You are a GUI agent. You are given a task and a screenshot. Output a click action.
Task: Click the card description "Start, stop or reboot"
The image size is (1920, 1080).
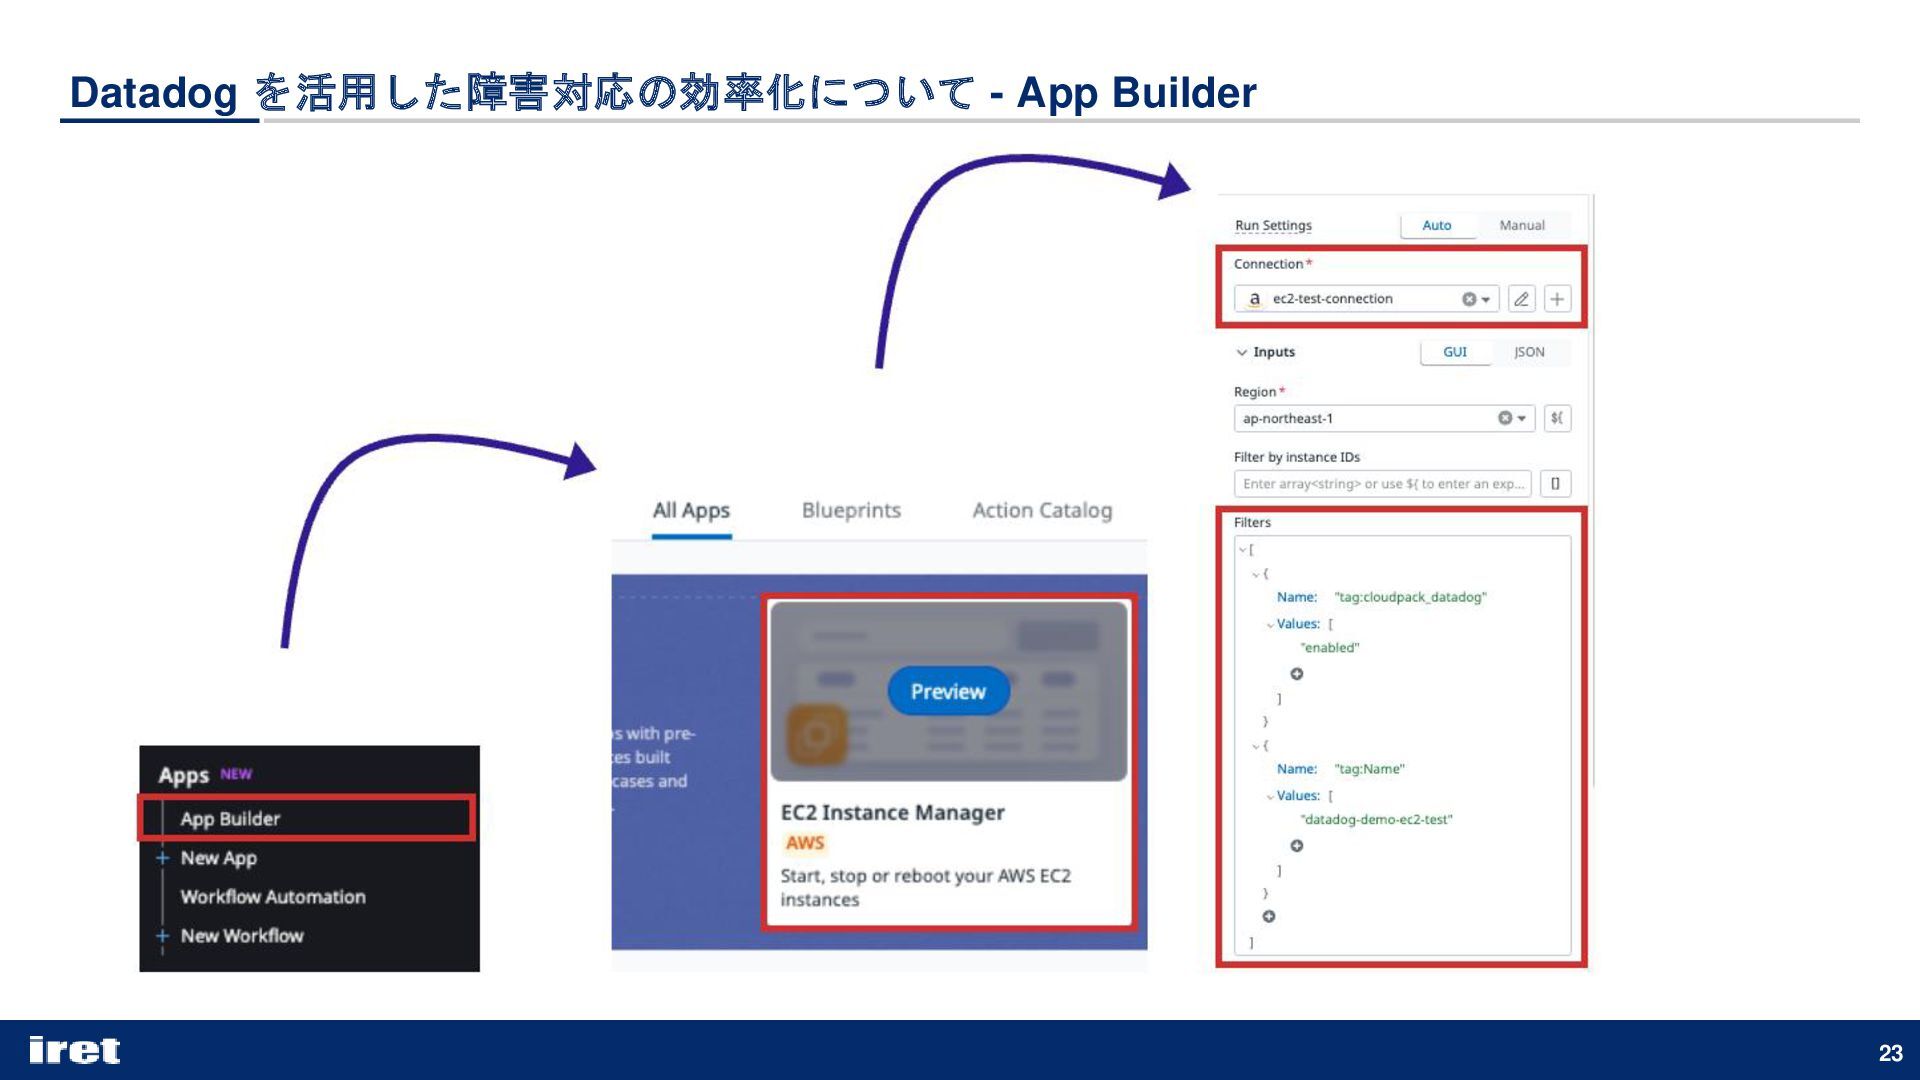point(925,888)
